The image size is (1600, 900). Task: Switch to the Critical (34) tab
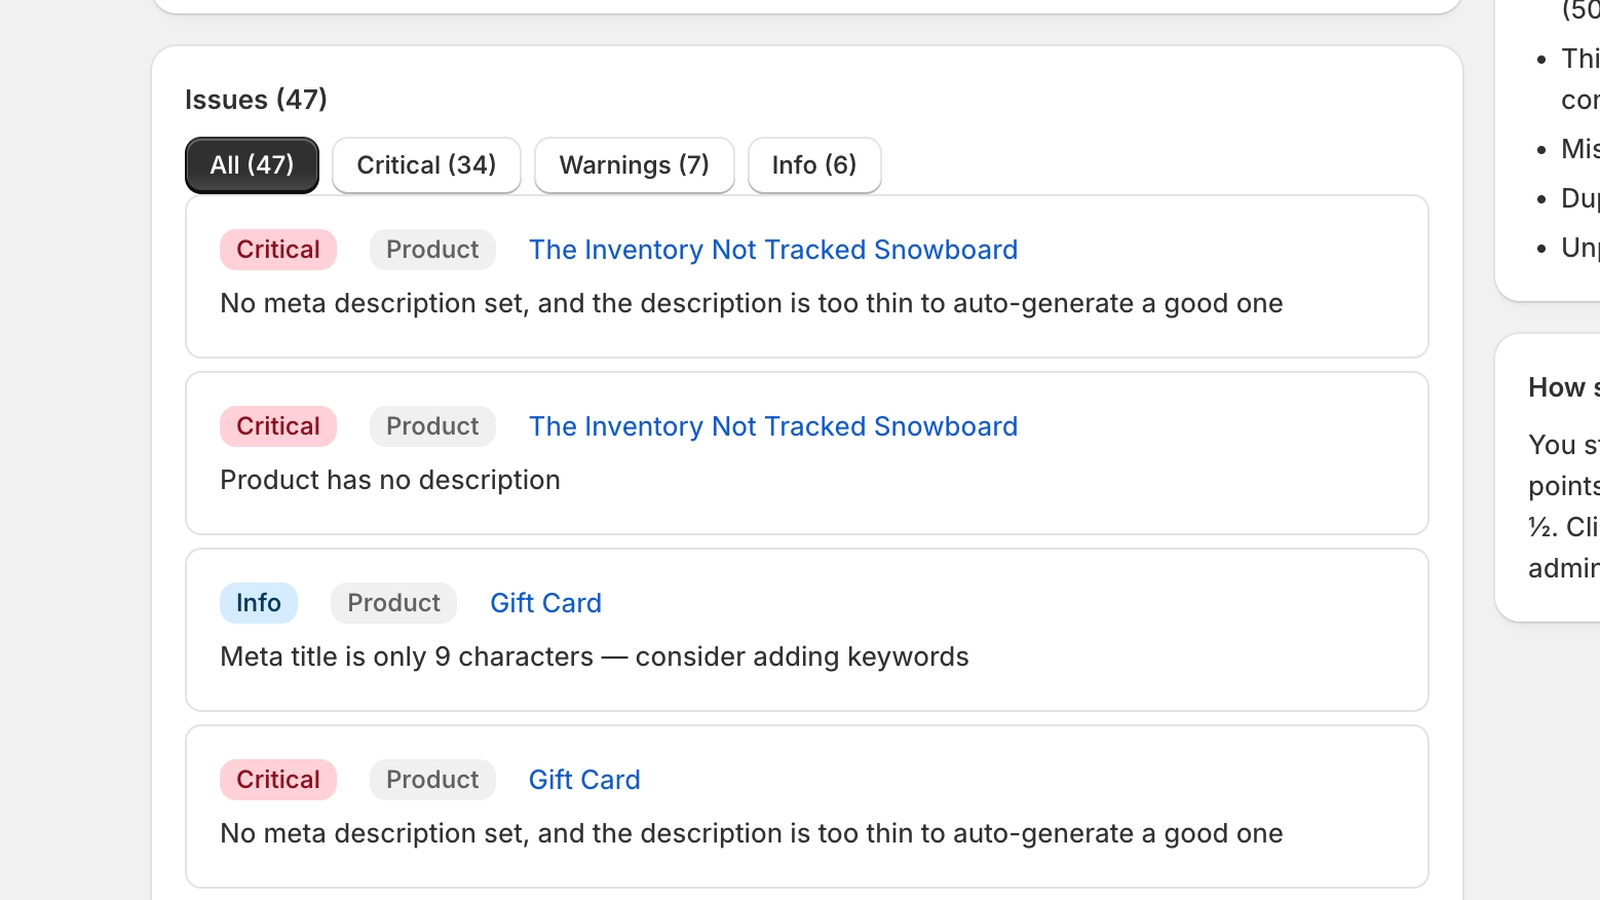[426, 165]
